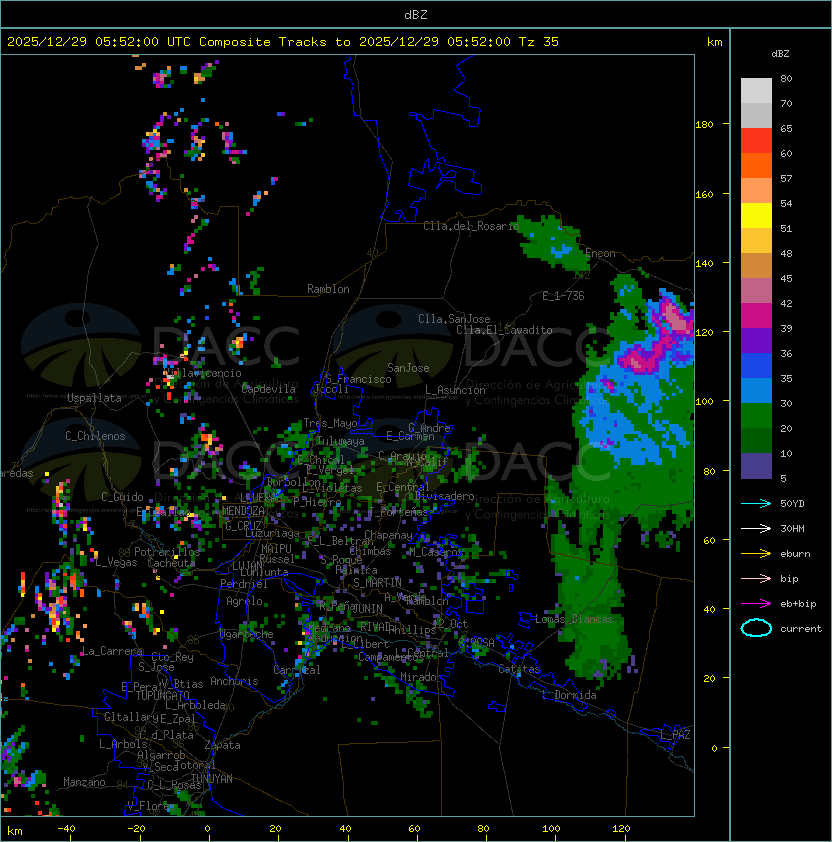832x842 pixels.
Task: Click the MENDOZA city label
Action: click(x=243, y=511)
